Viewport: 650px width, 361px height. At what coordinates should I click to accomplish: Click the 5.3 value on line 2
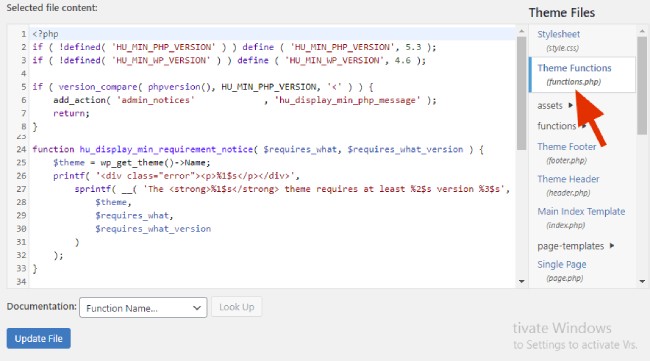(413, 47)
